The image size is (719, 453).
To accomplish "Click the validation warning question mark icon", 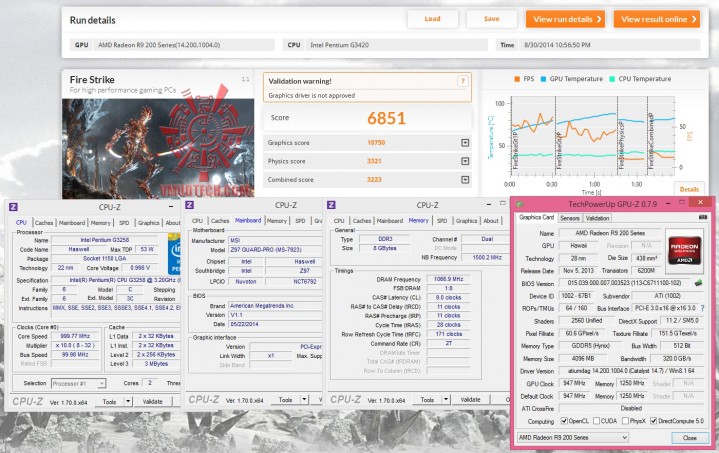I will click(463, 81).
